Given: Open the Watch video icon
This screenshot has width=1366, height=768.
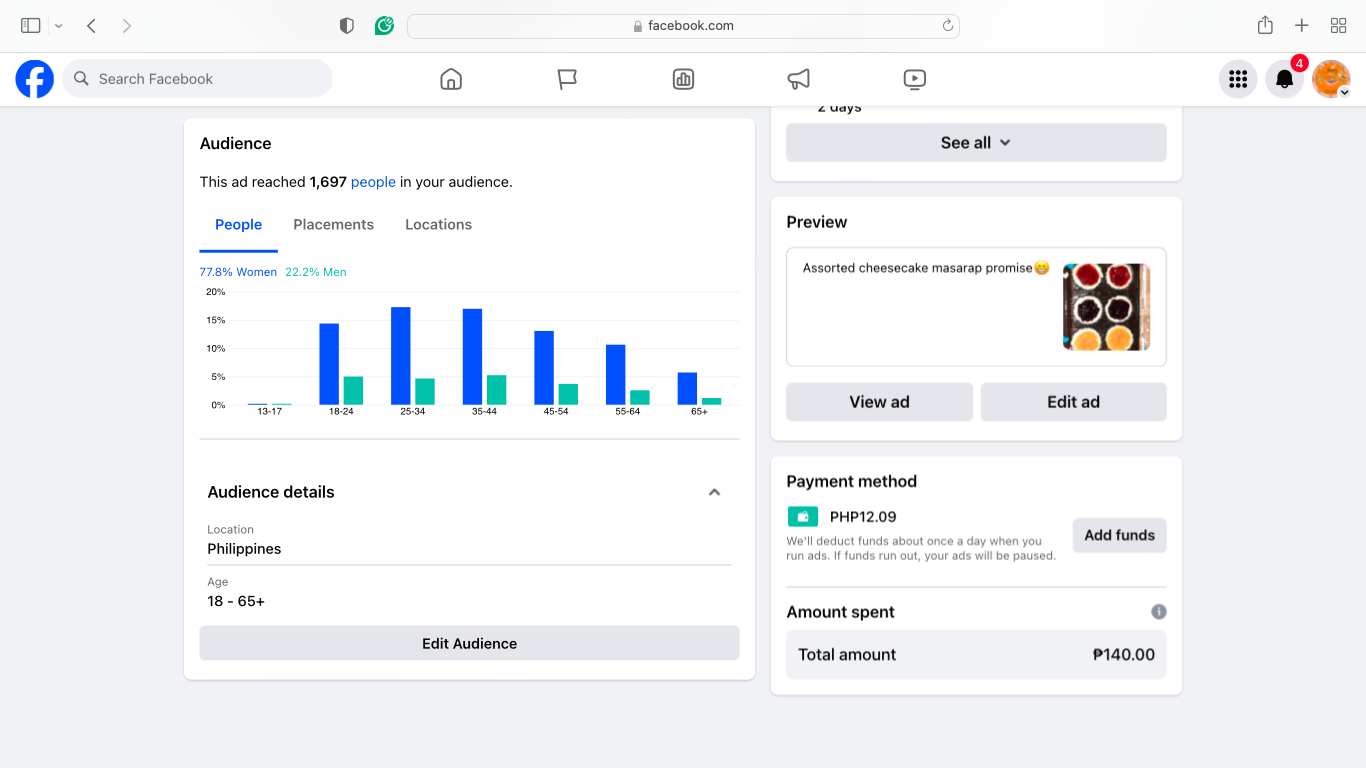Looking at the screenshot, I should 914,79.
